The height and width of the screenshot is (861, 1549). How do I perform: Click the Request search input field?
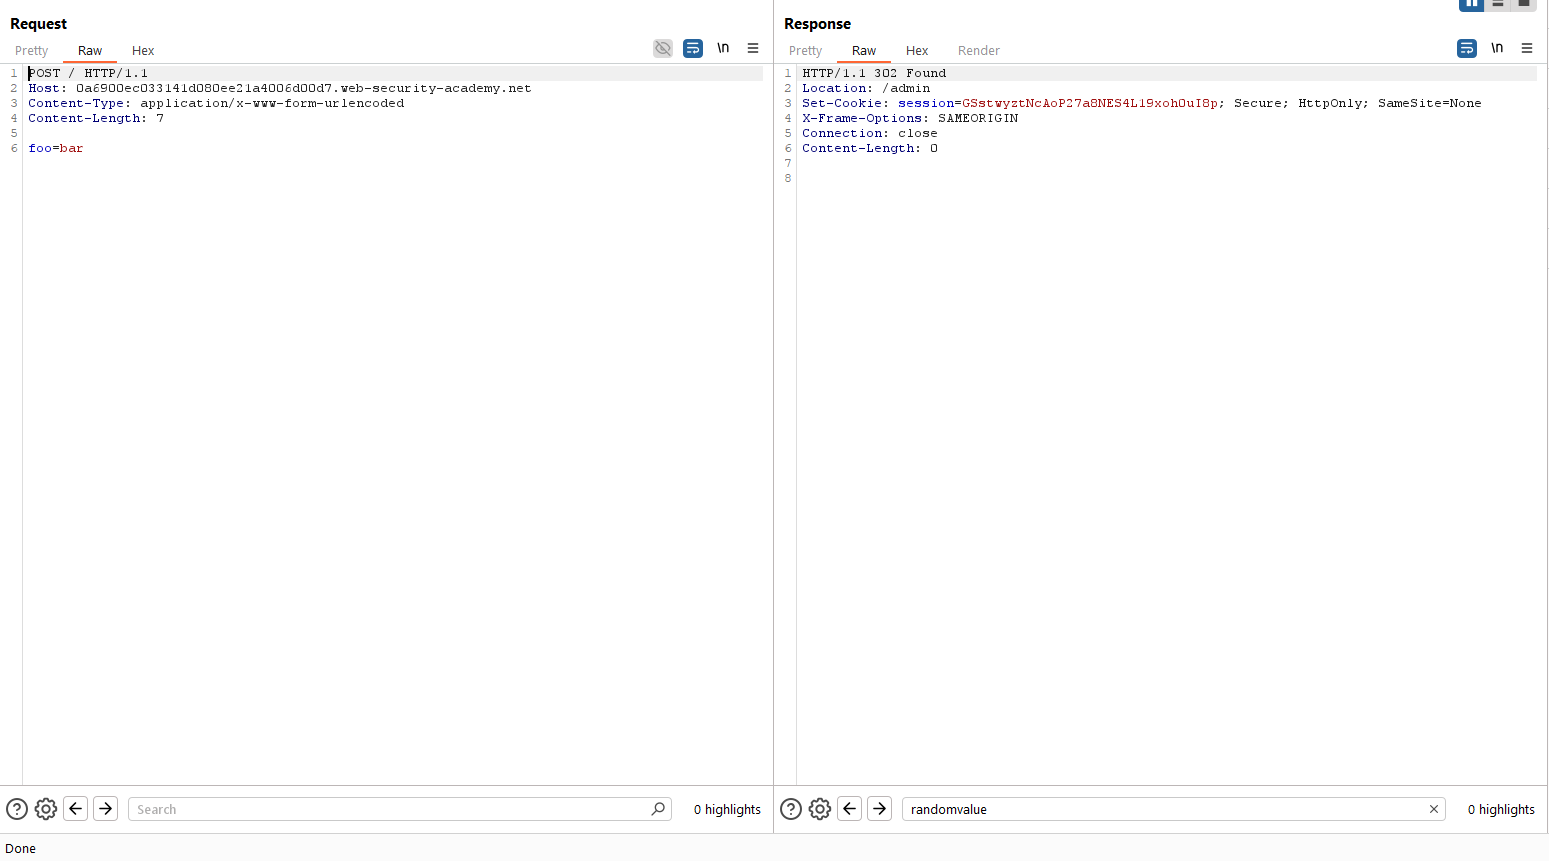coord(390,809)
